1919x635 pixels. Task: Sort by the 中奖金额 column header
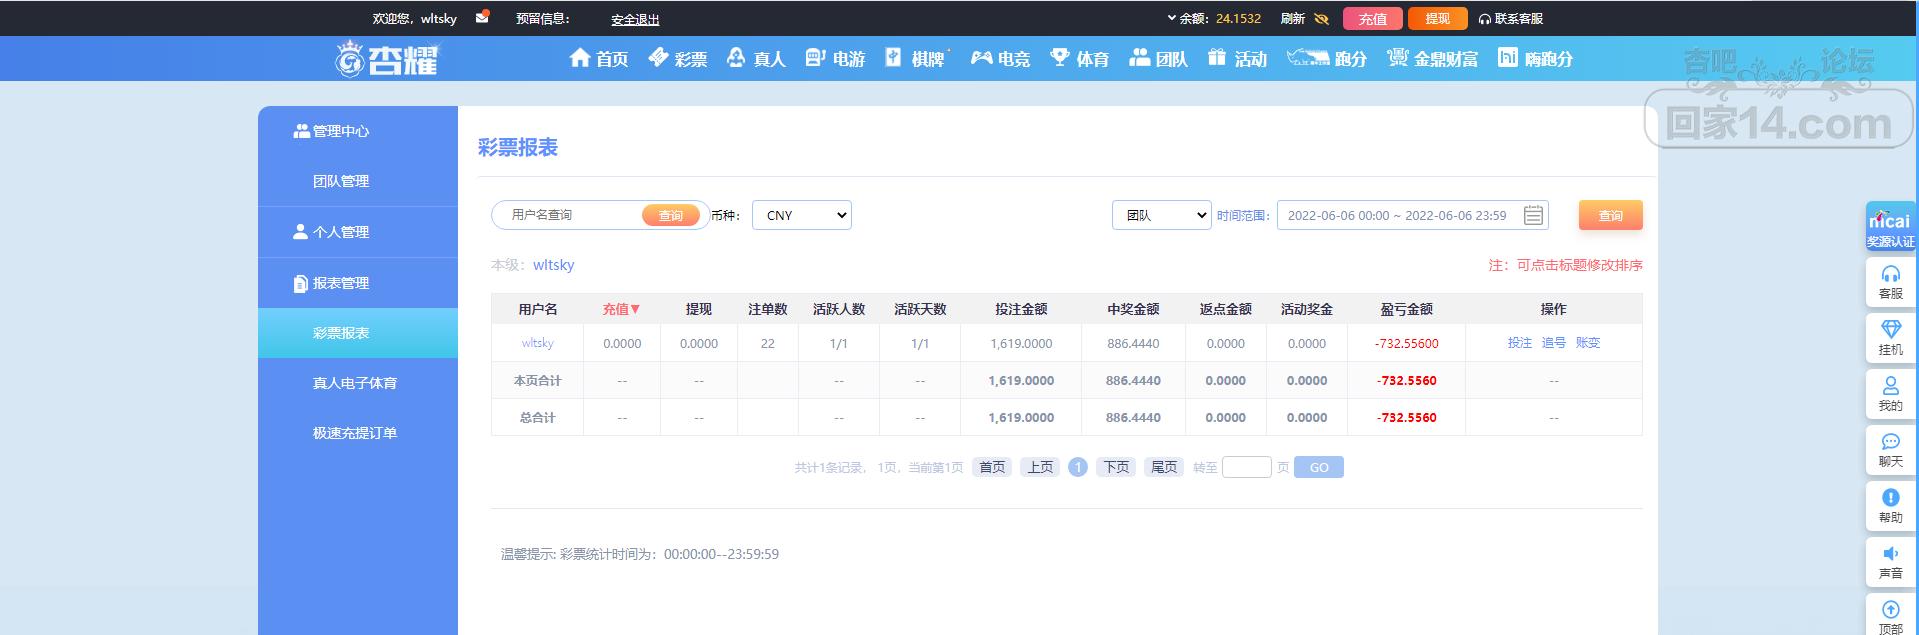pyautogui.click(x=1133, y=309)
